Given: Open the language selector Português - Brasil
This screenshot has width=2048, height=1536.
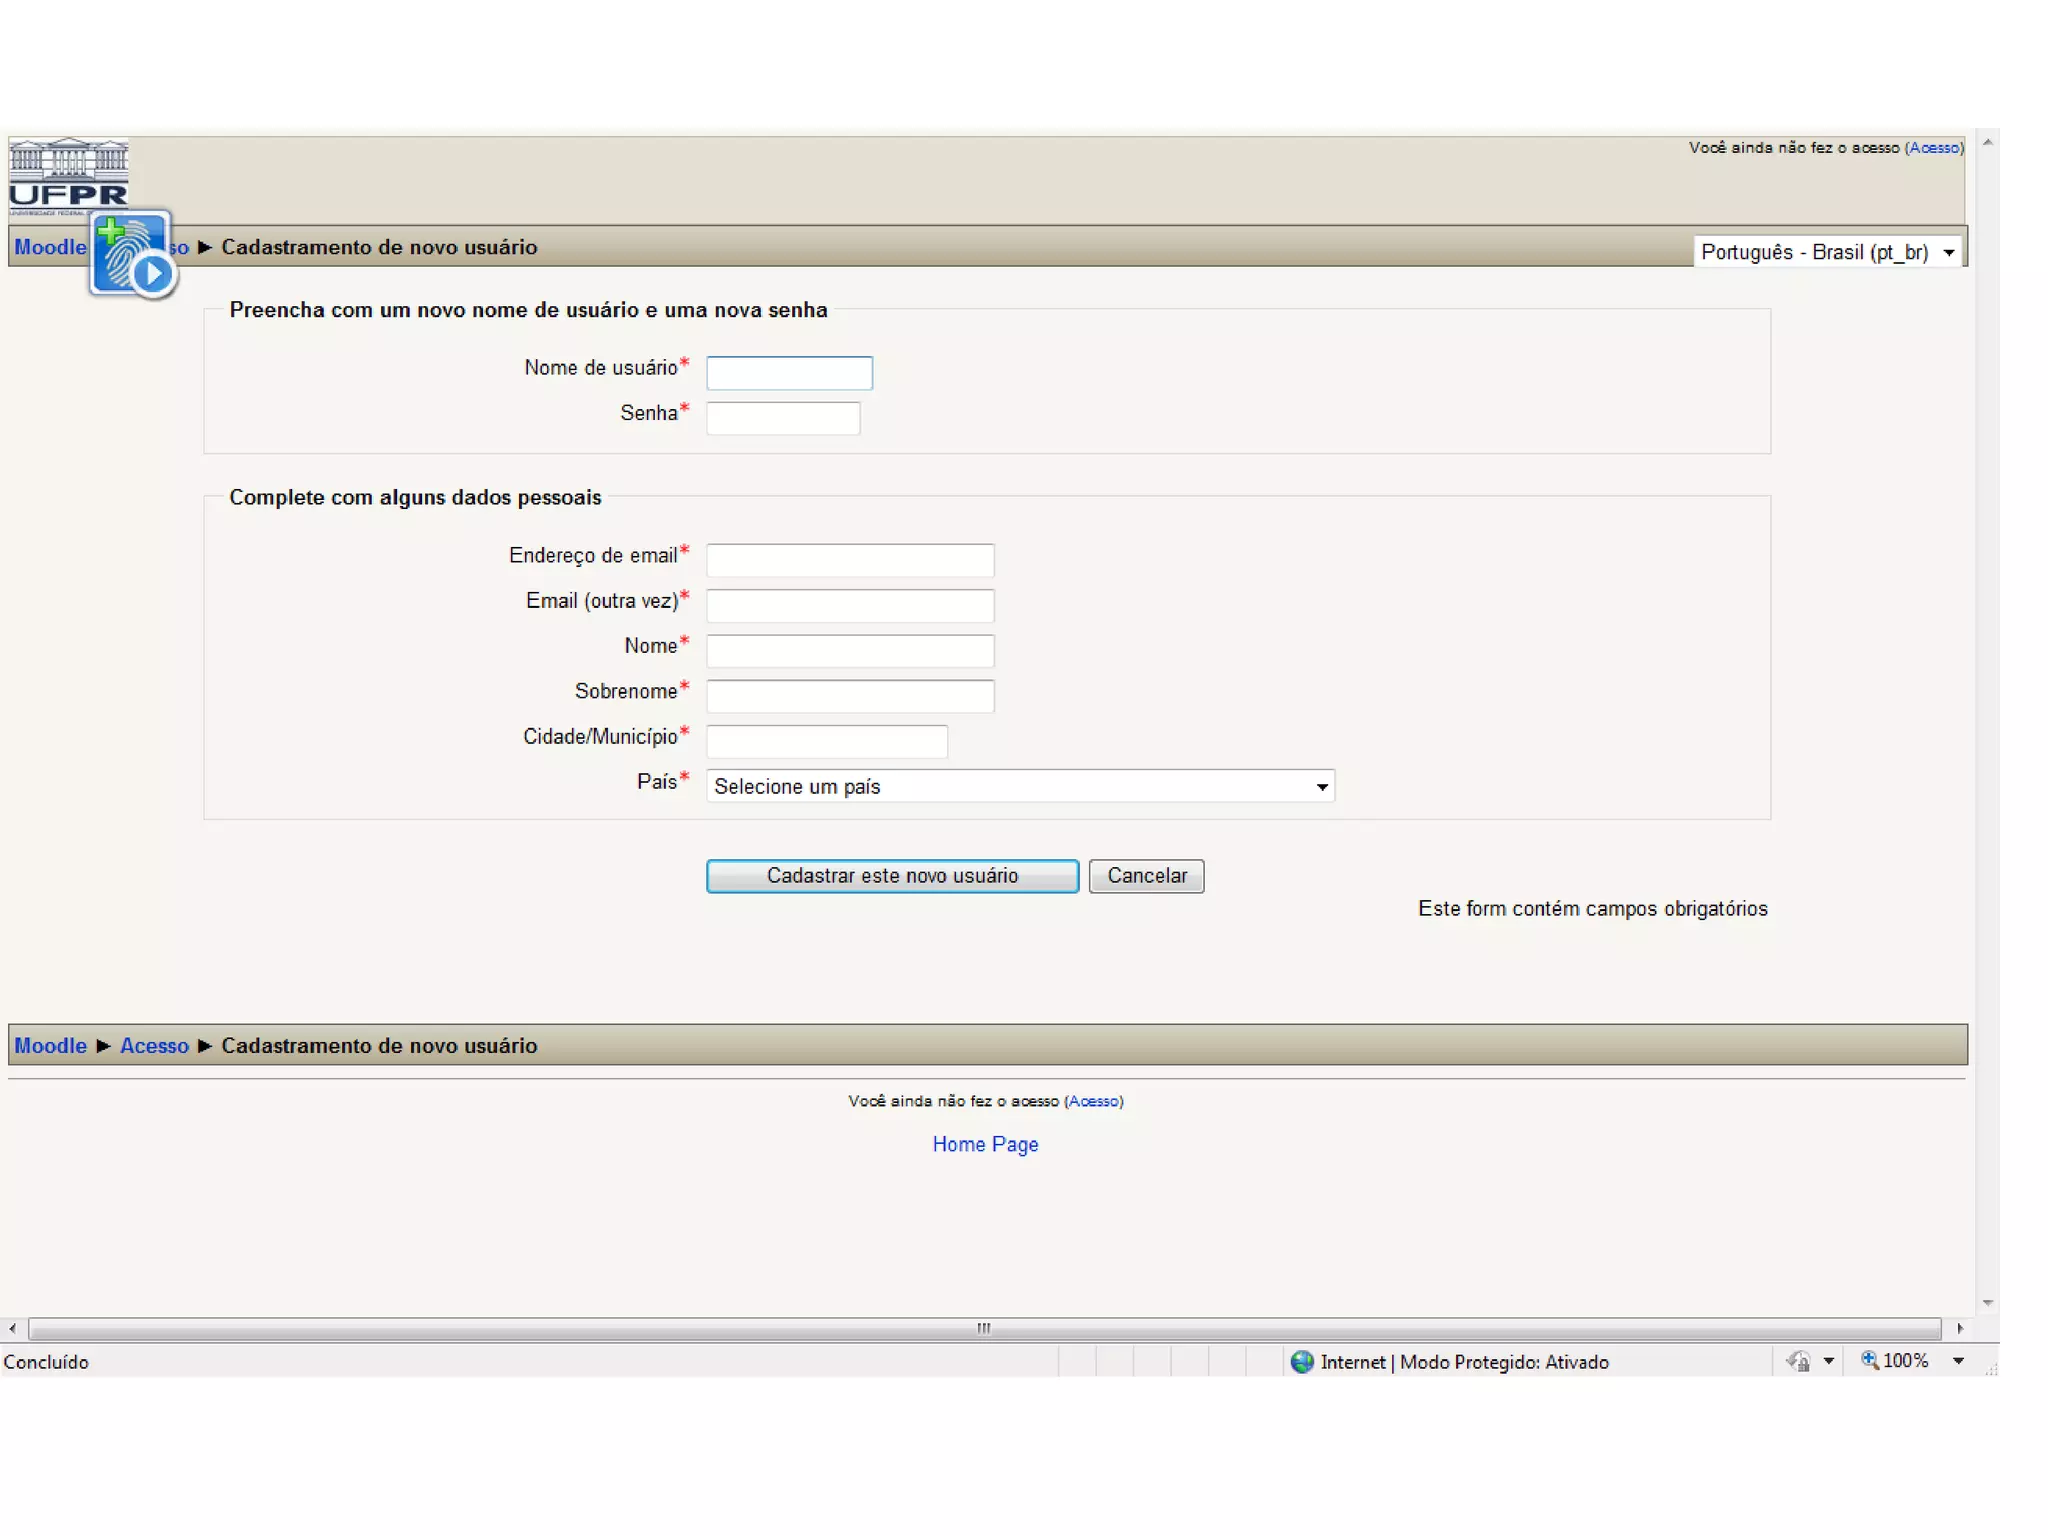Looking at the screenshot, I should [1827, 252].
